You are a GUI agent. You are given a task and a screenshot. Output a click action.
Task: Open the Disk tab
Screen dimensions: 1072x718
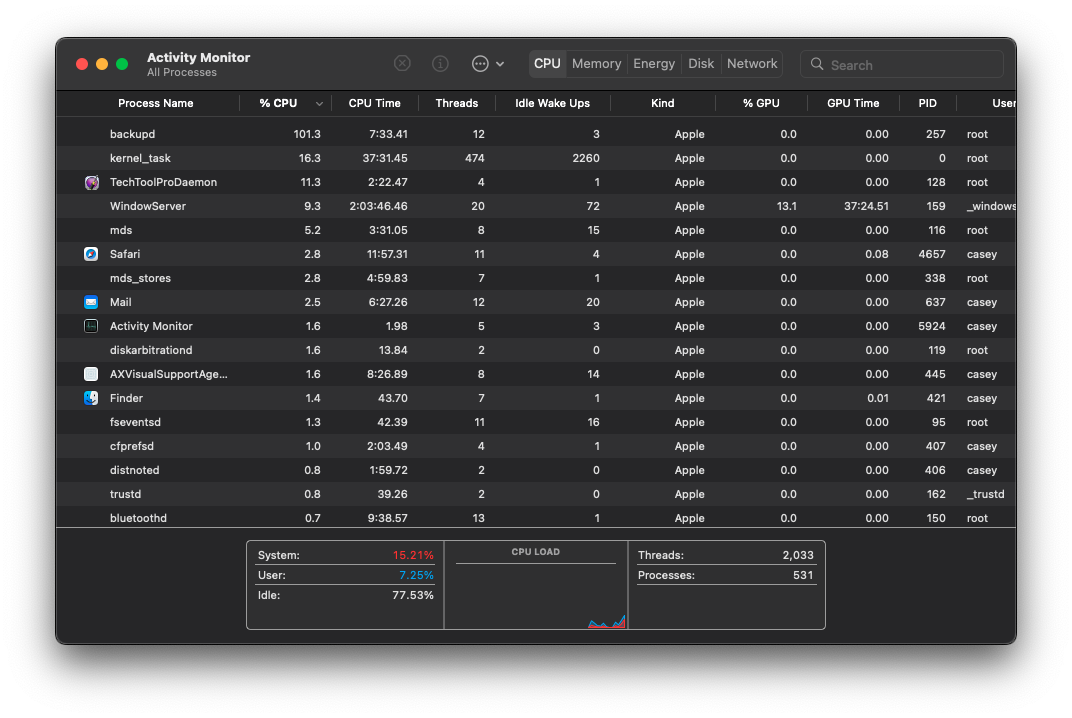click(x=701, y=64)
